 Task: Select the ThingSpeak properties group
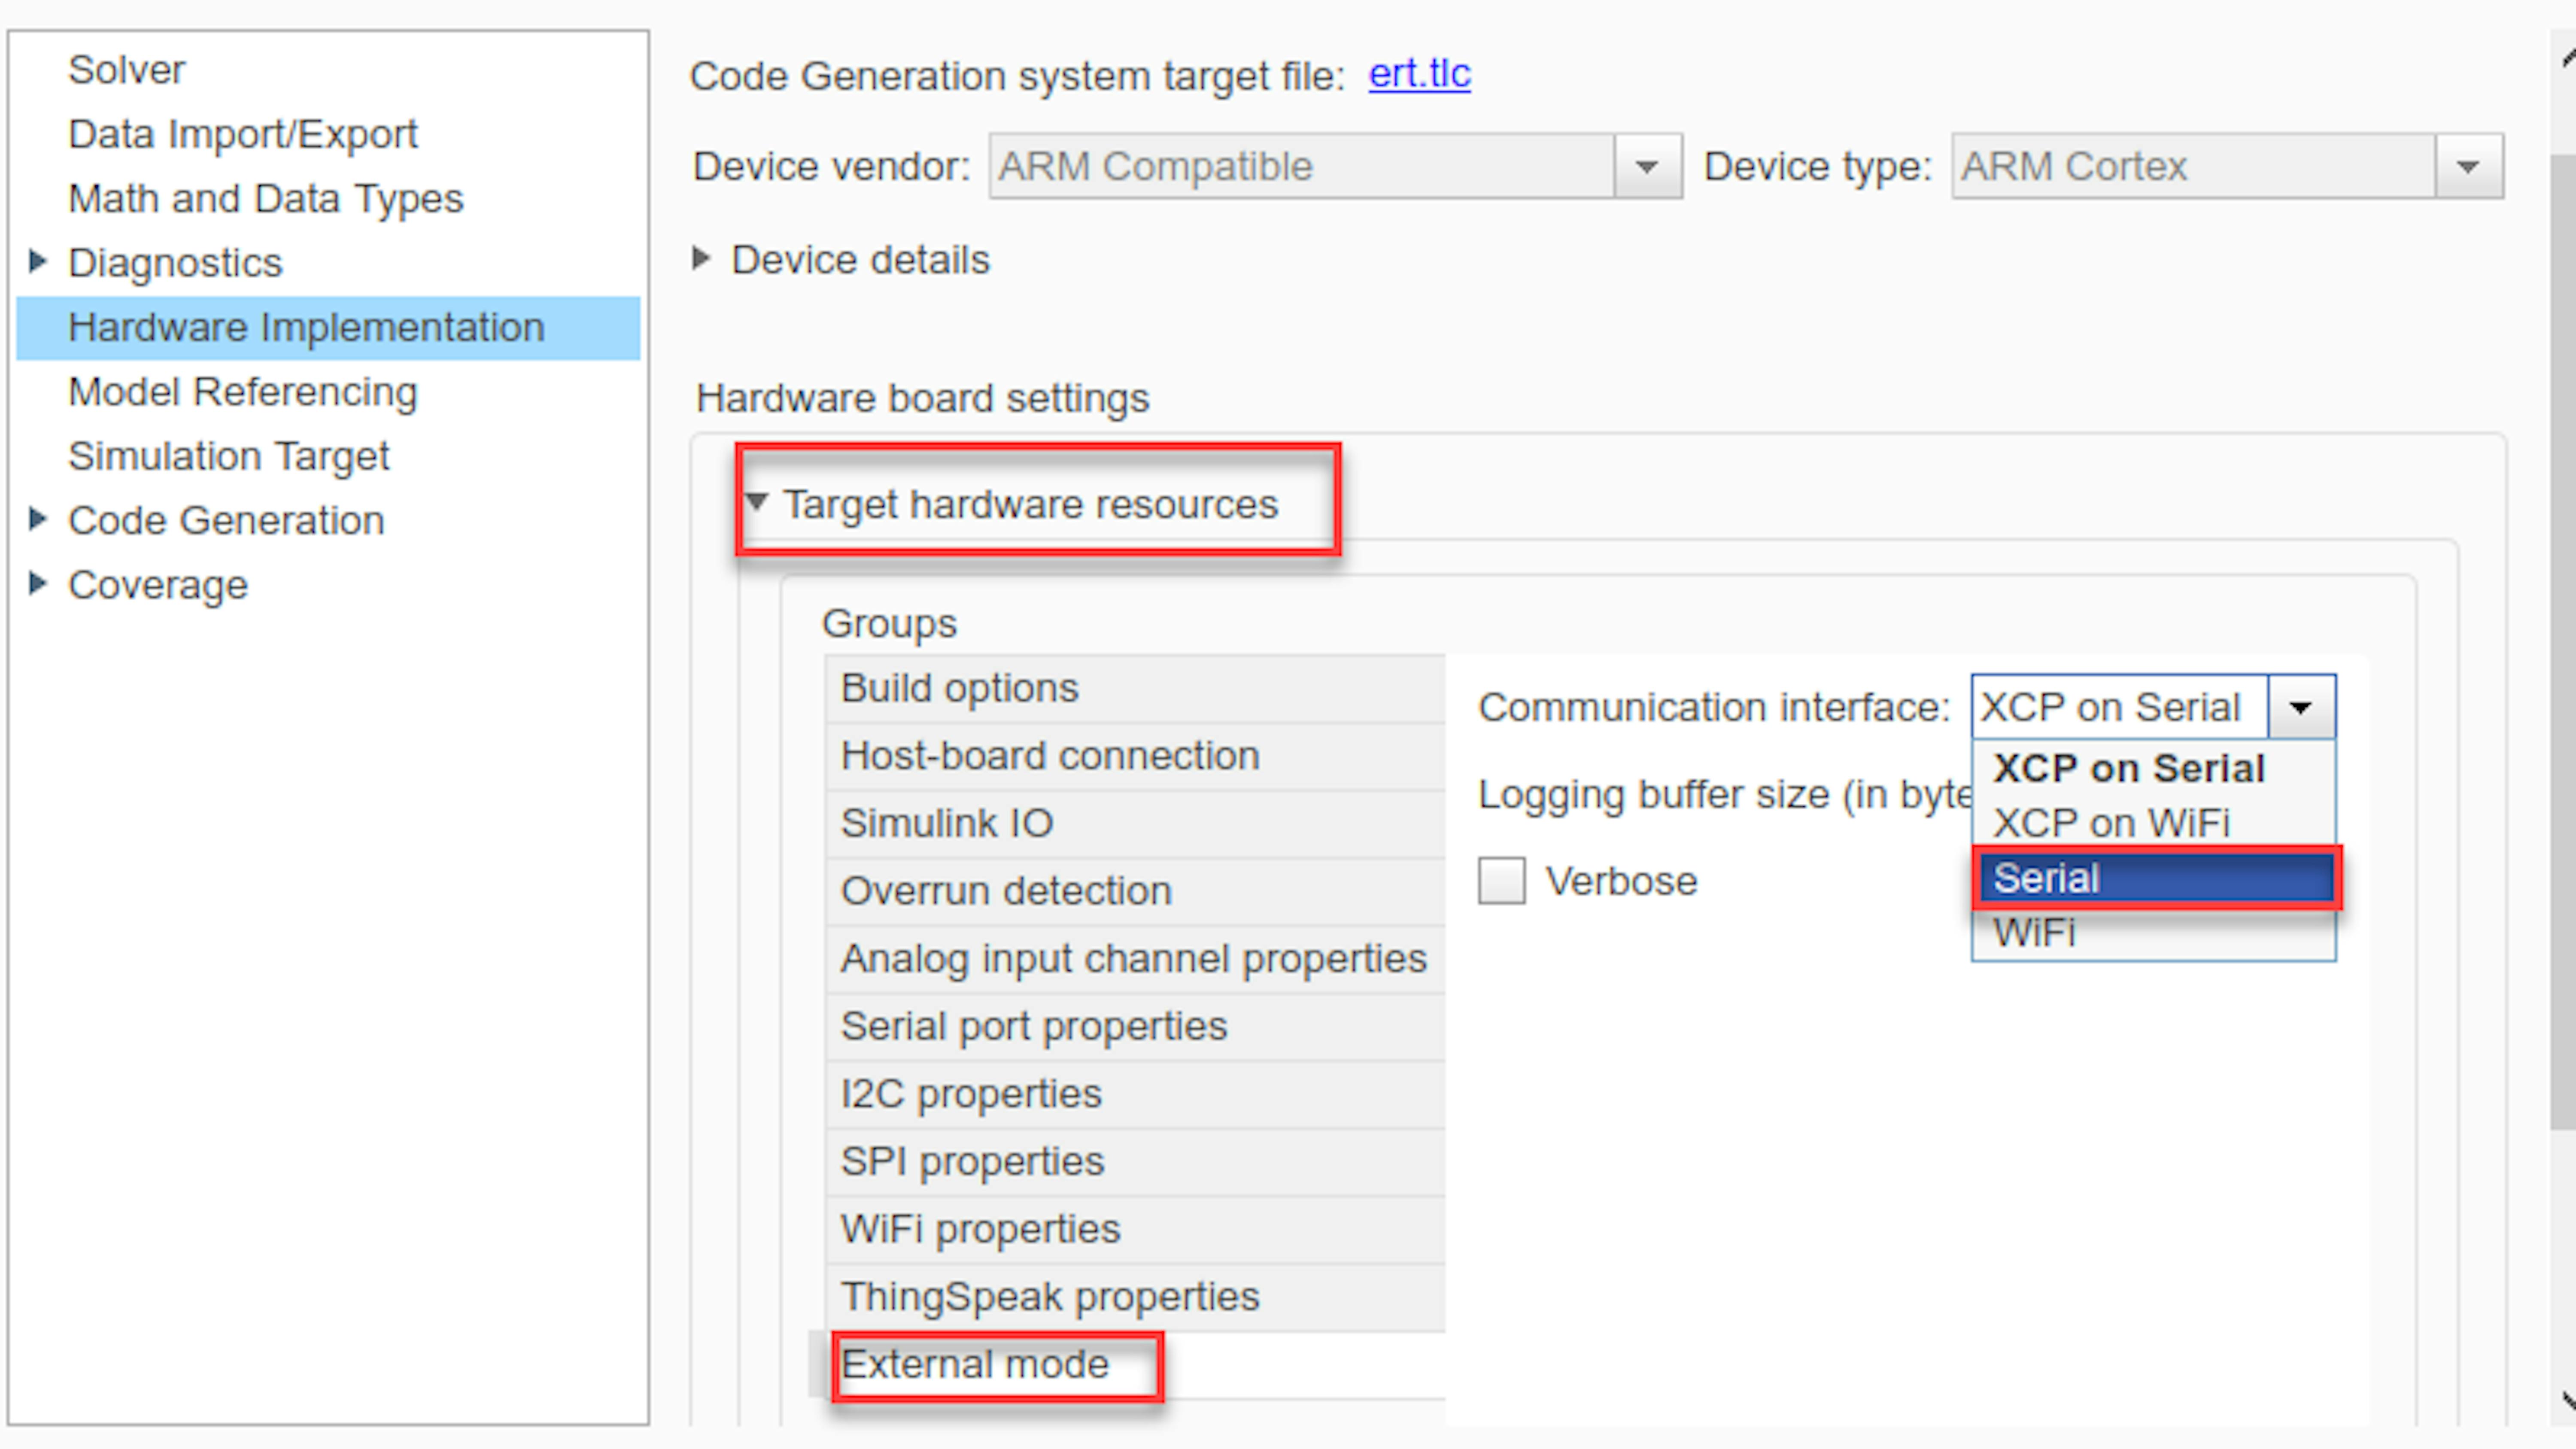pos(1135,1297)
